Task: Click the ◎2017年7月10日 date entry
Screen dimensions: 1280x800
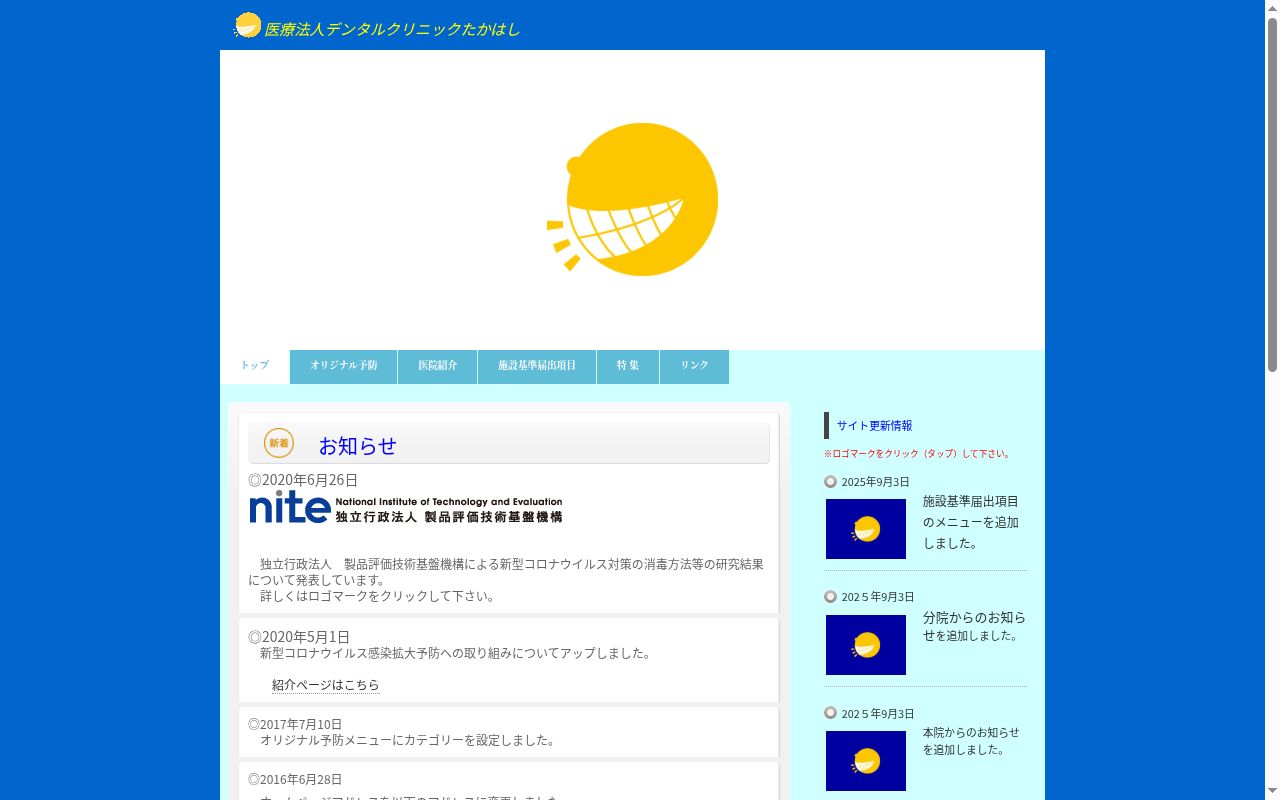Action: pos(295,724)
